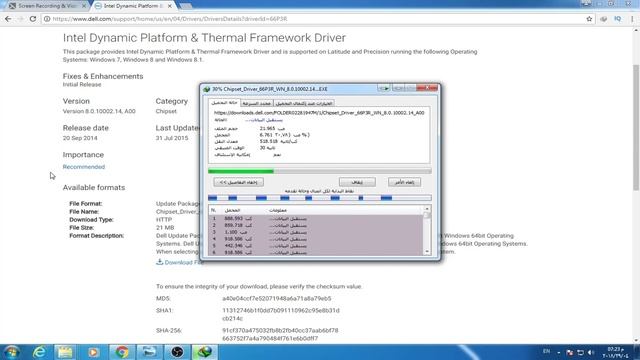Click the blue connection segments bar
Viewport: 640px width, 360px height.
(x=320, y=198)
